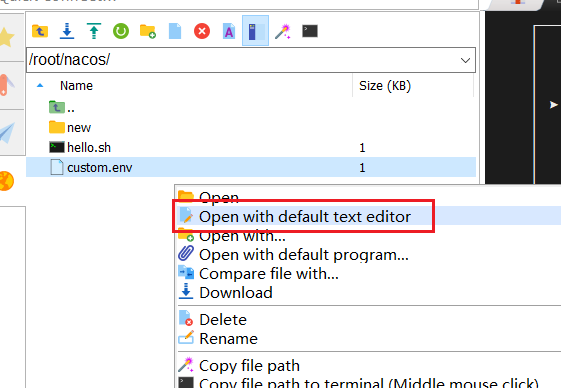Viewport: 561px width, 388px height.
Task: Create a new file via toolbar icon
Action: tap(175, 31)
